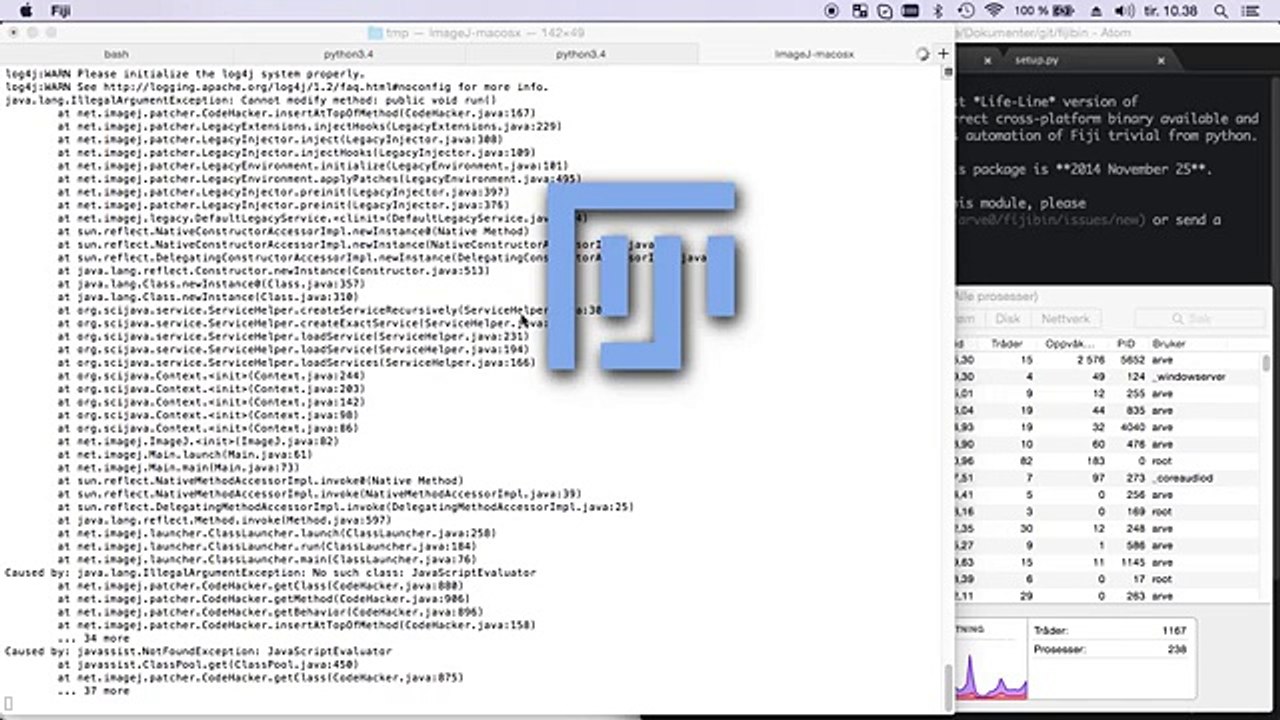Close the setup.py tab in Atom
The image size is (1280, 720).
(1161, 61)
